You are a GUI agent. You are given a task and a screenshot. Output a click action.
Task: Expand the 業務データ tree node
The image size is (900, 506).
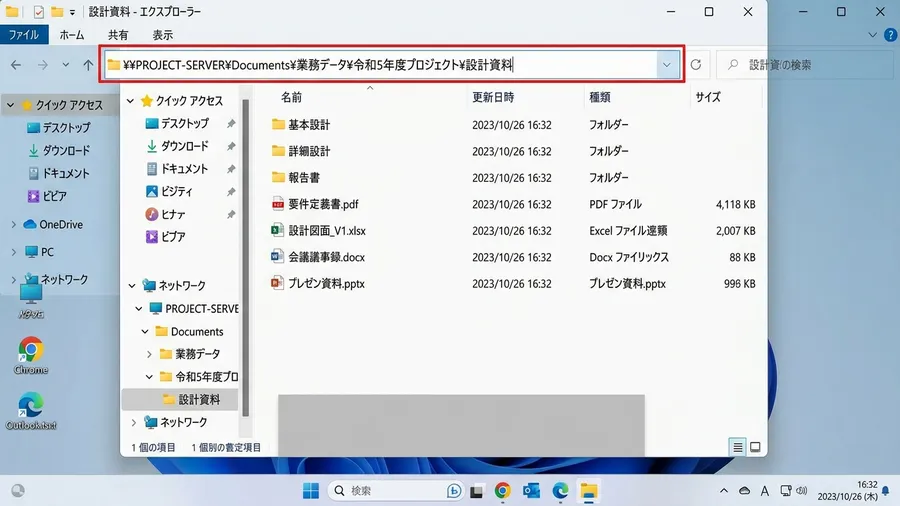pos(149,354)
